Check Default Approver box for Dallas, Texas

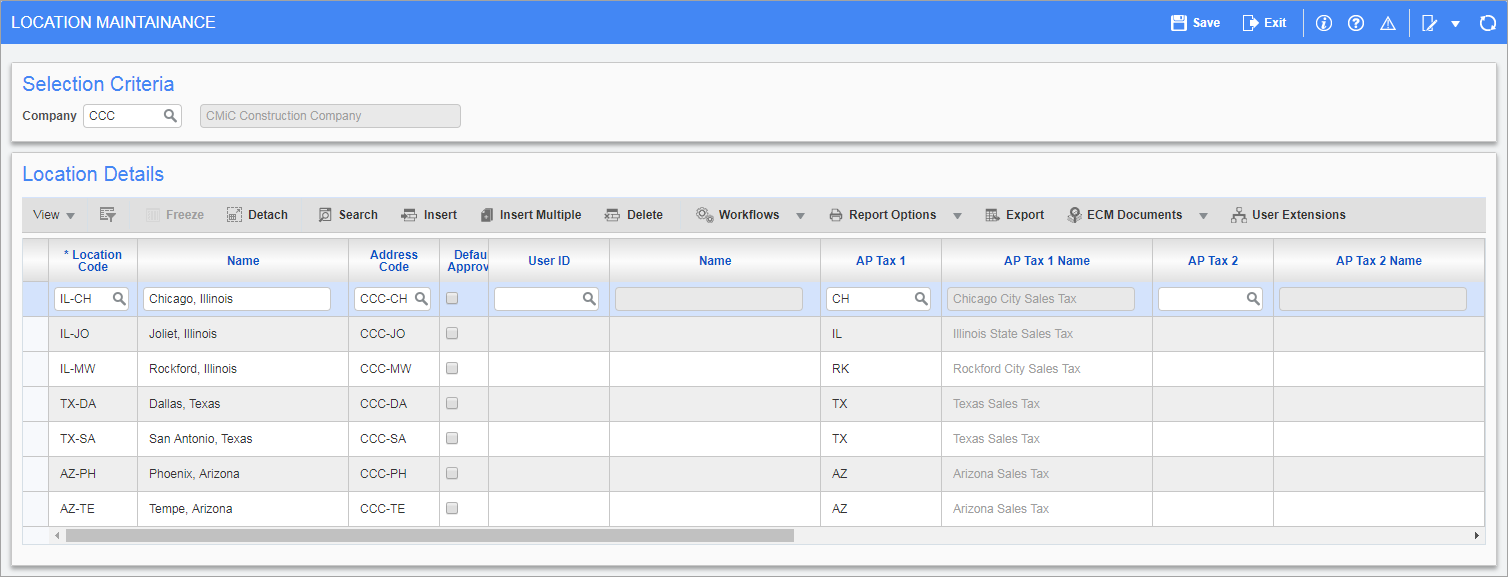point(452,403)
